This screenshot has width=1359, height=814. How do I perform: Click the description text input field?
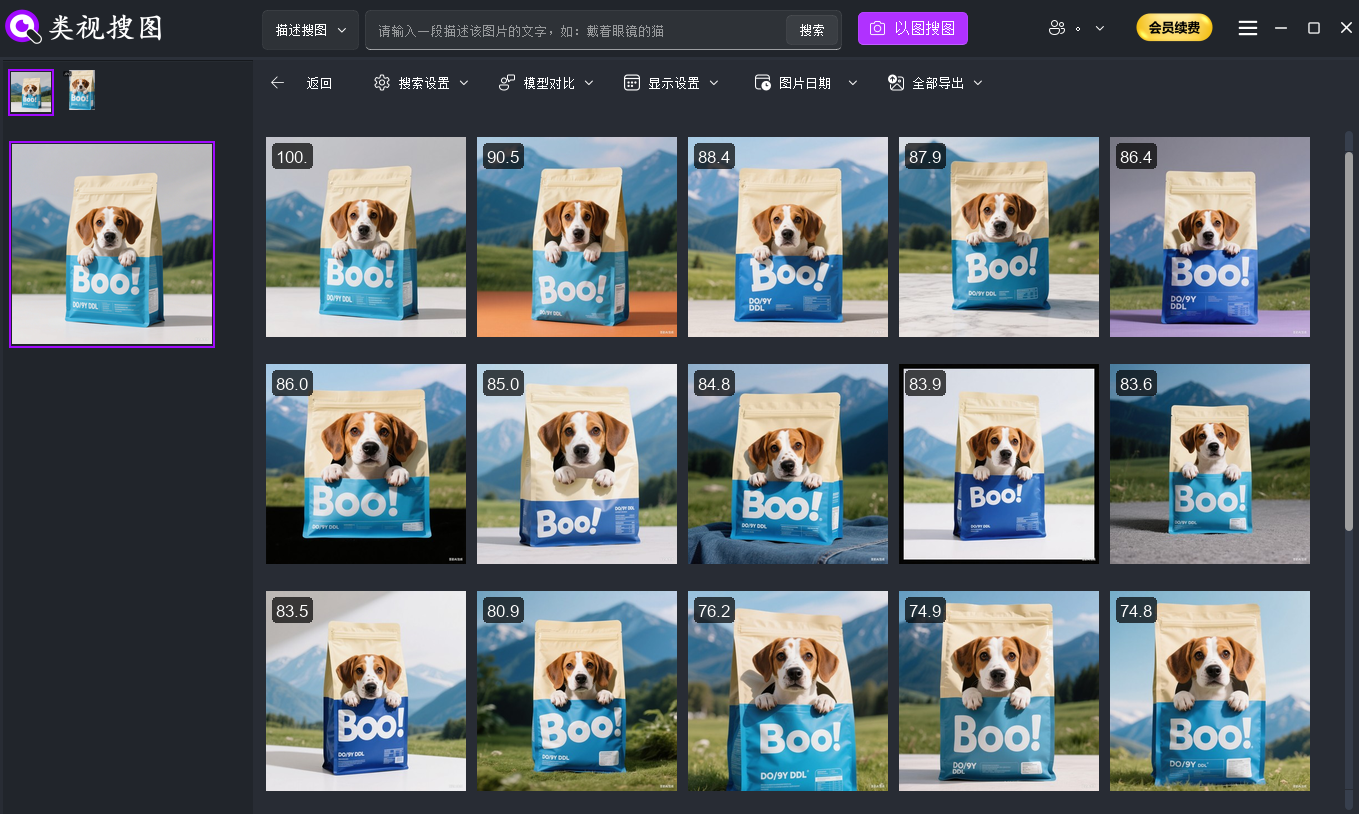[575, 31]
